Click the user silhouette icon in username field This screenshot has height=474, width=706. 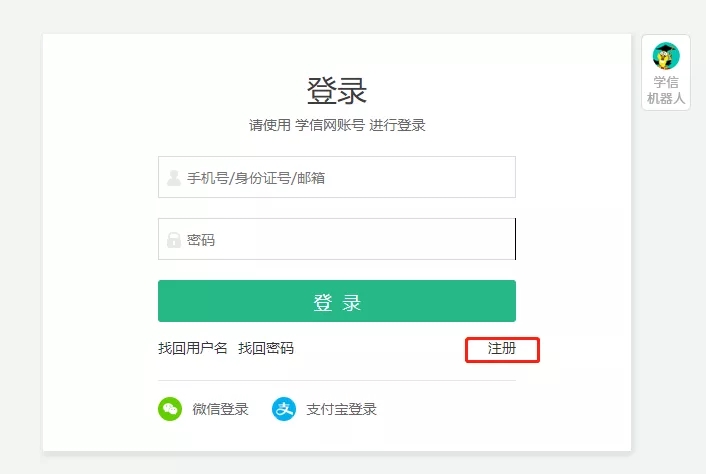coord(173,178)
